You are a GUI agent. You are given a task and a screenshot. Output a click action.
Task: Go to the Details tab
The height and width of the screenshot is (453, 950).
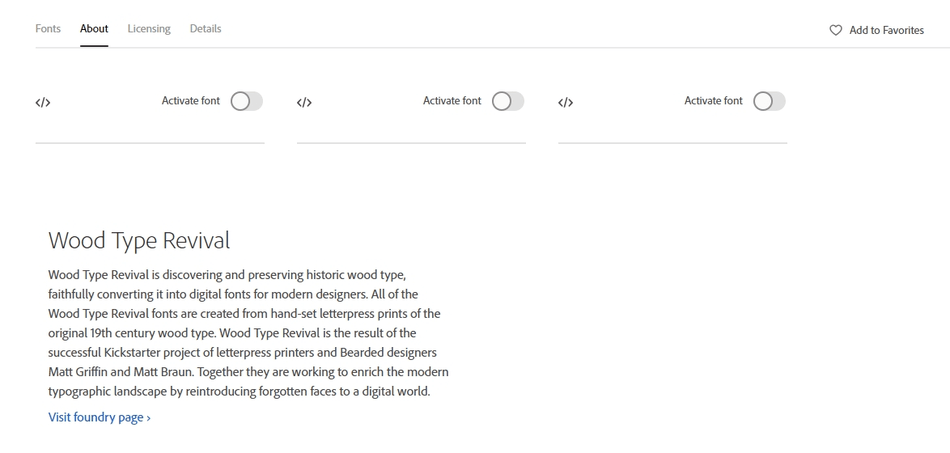(x=205, y=28)
